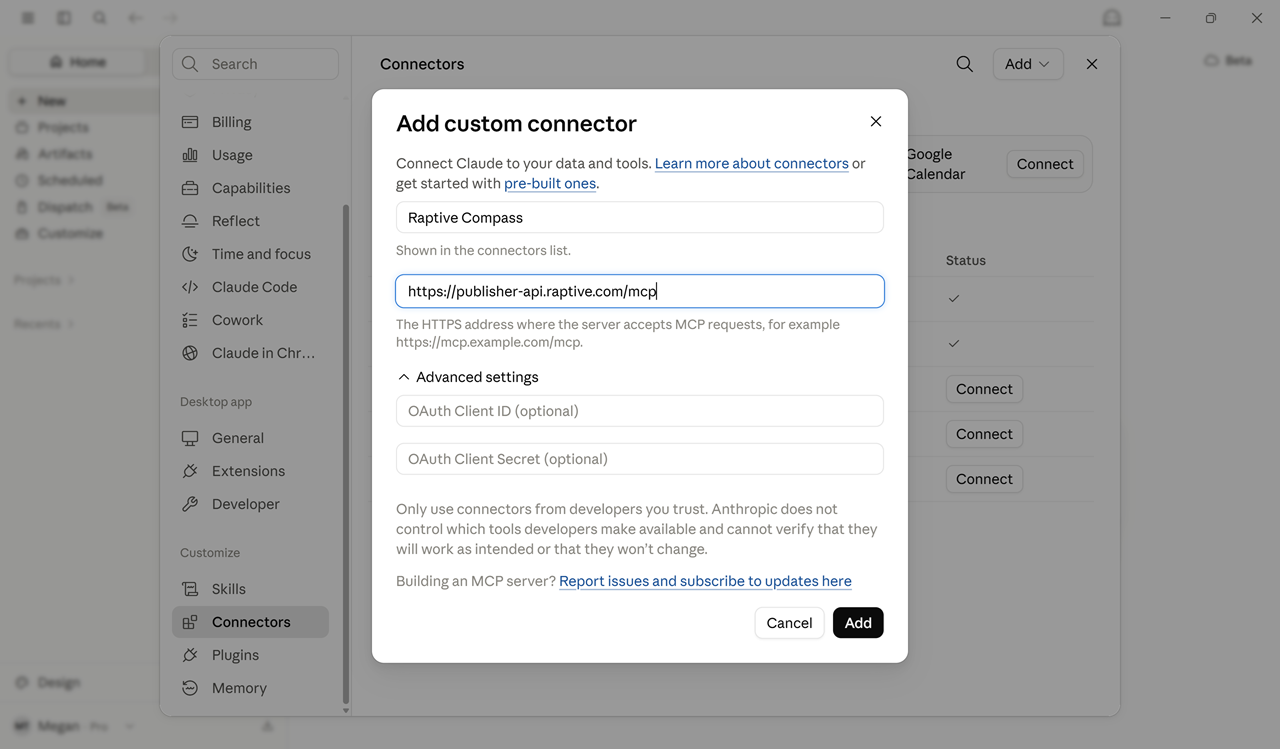Viewport: 1280px width, 749px height.
Task: Open the Learn more about connectors link
Action: pyautogui.click(x=752, y=163)
